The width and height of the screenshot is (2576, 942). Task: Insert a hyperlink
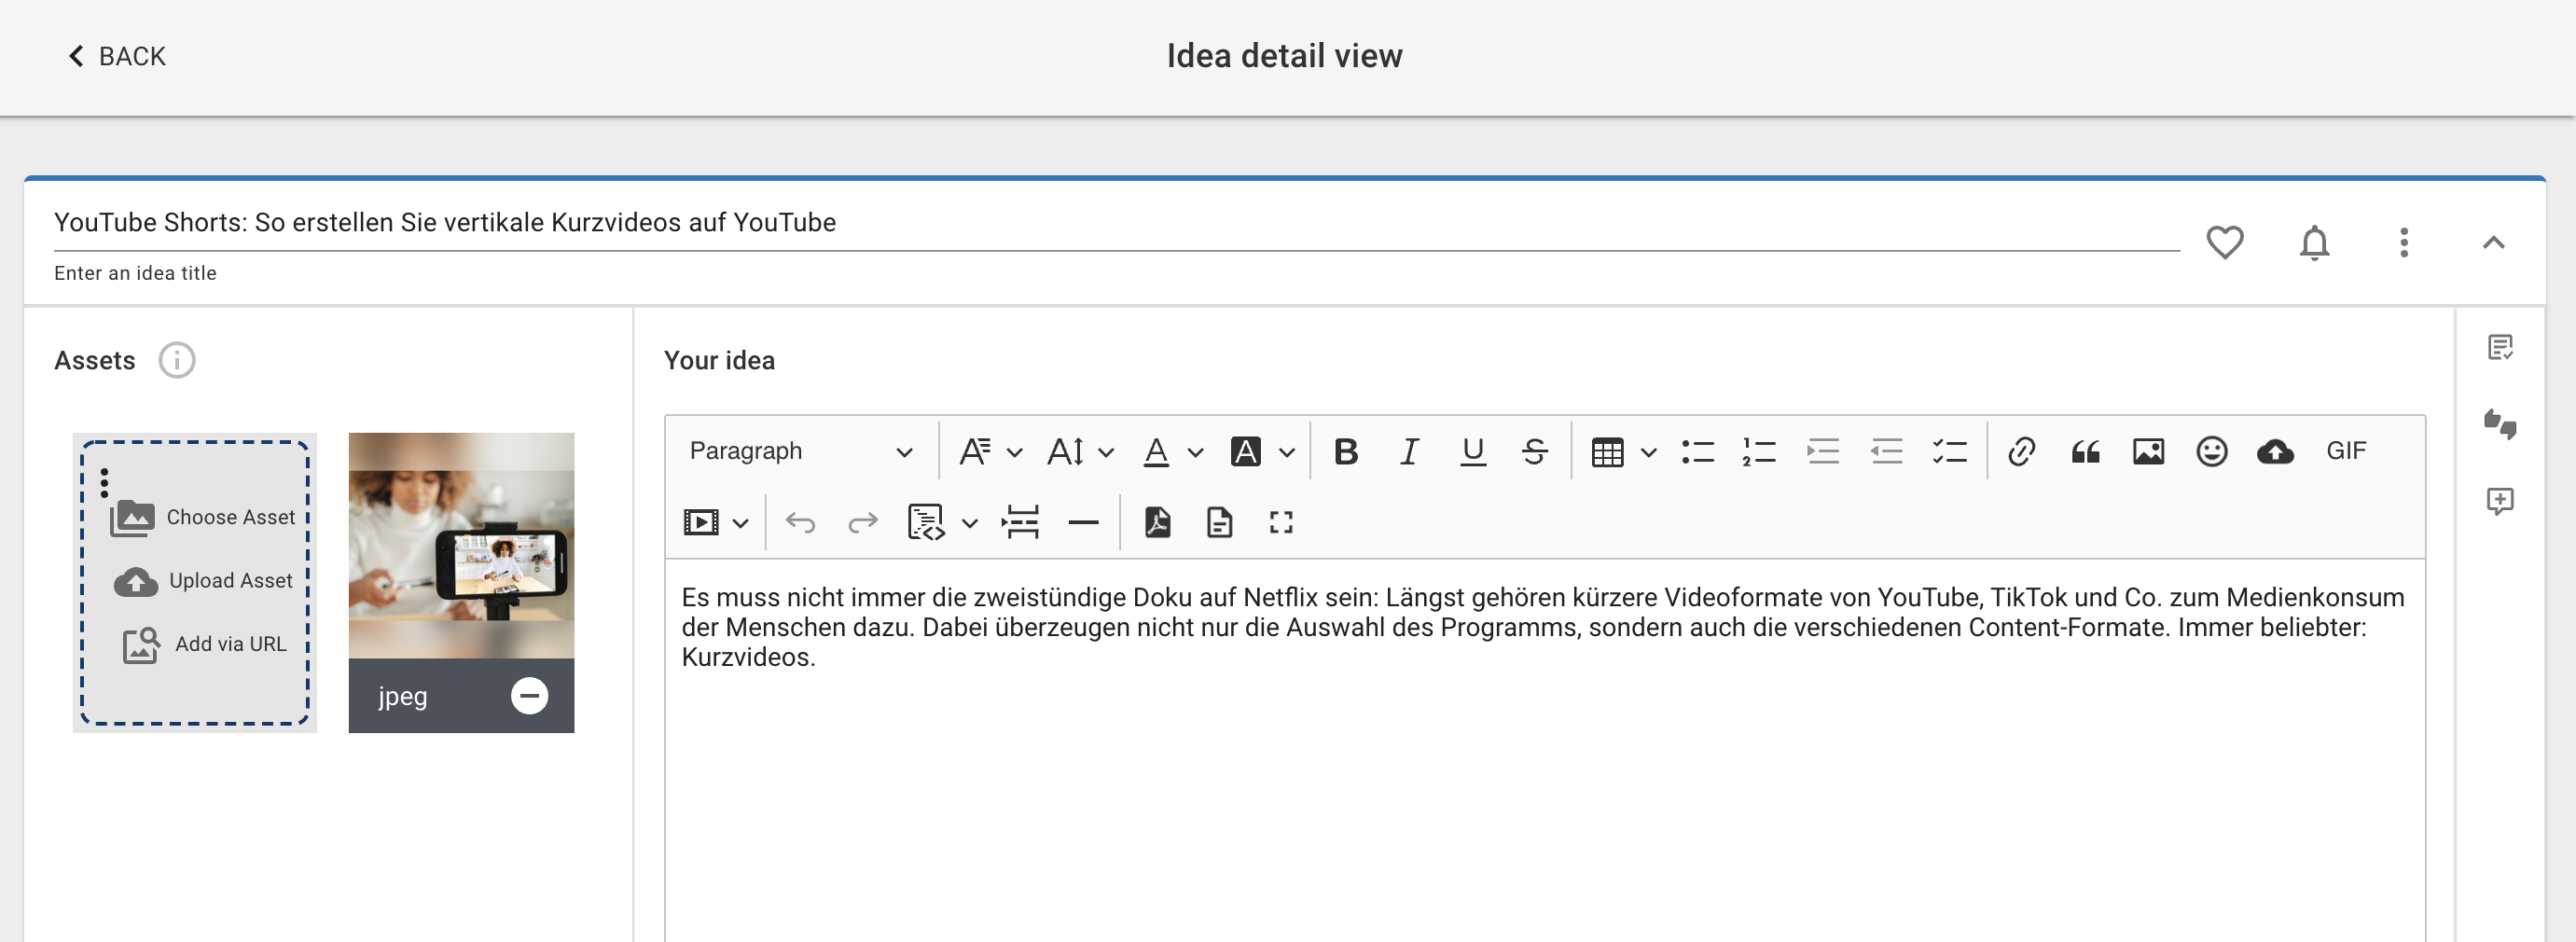tap(2021, 451)
